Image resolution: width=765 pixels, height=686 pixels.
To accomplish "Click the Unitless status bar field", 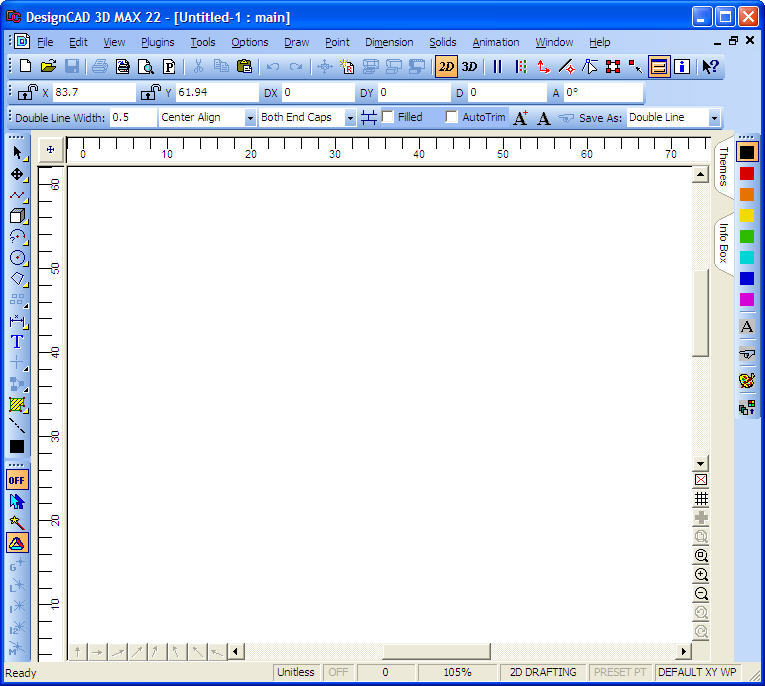I will [296, 672].
